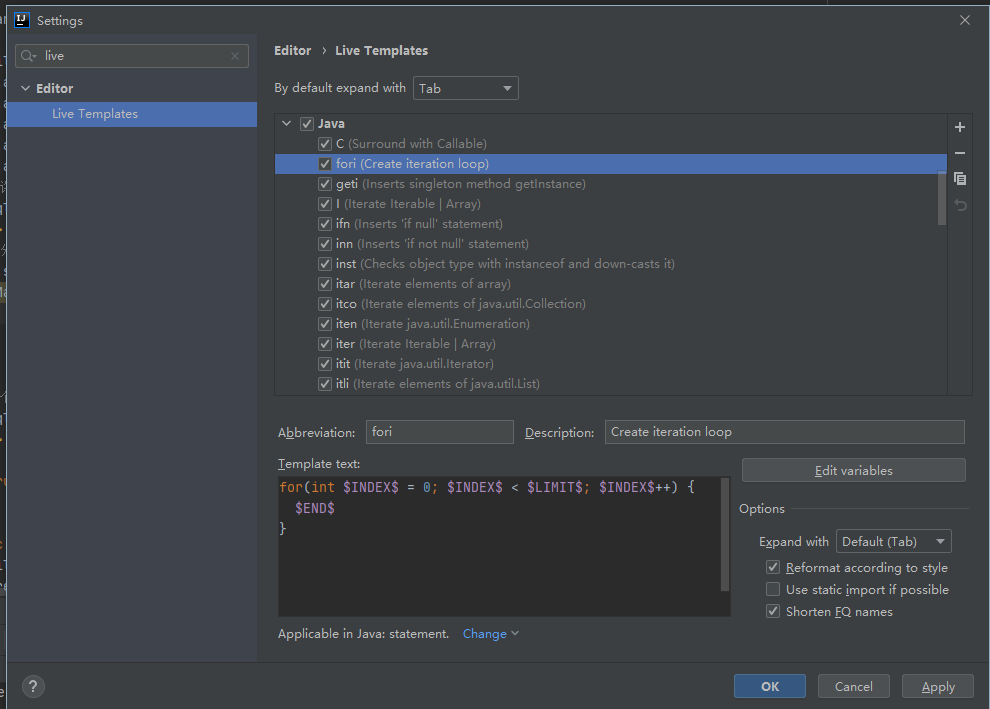
Task: Toggle Reformat according to style
Action: (773, 567)
